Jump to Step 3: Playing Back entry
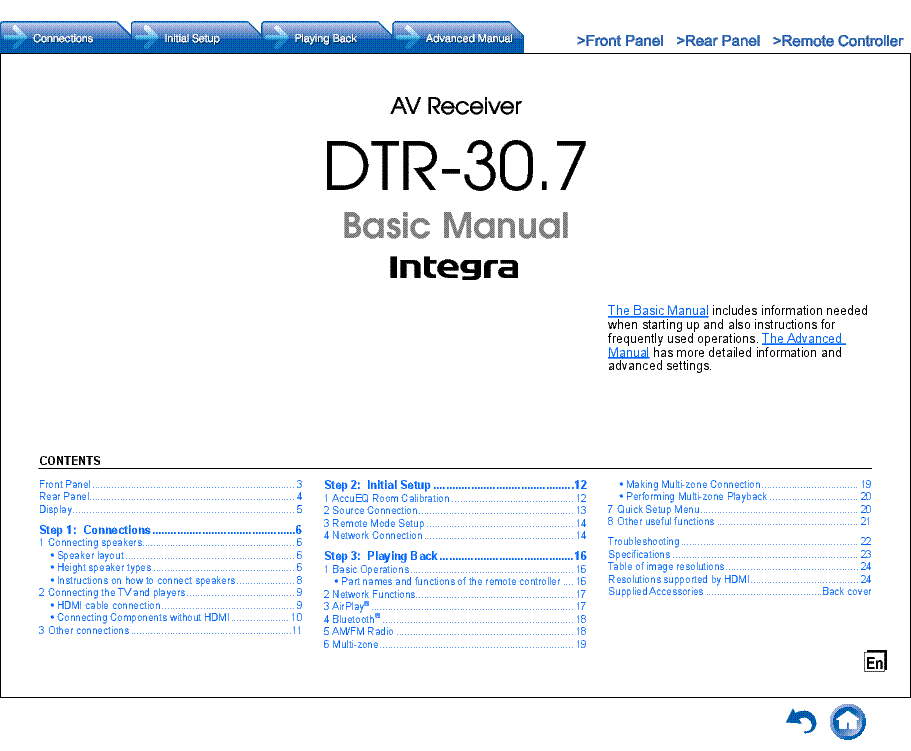The width and height of the screenshot is (911, 751). [381, 556]
